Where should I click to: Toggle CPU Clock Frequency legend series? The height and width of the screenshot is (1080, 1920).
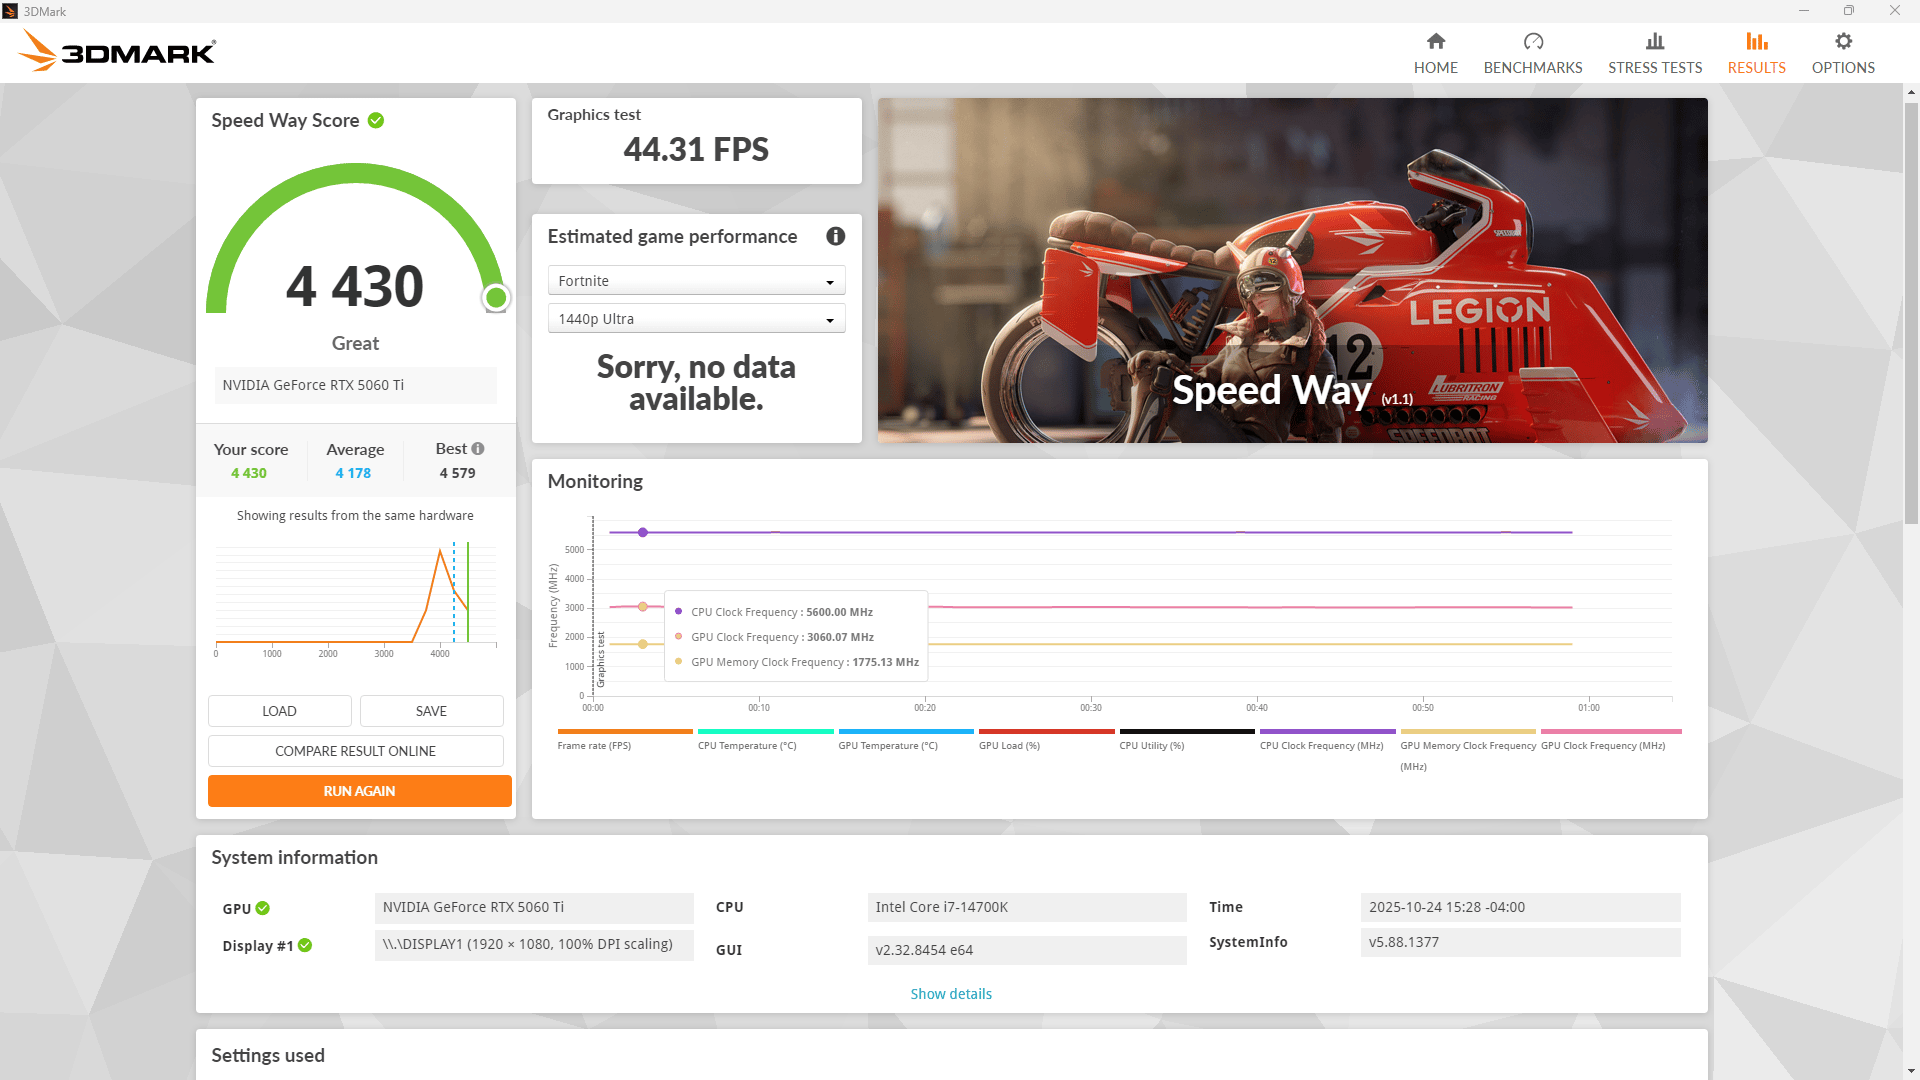[1327, 740]
